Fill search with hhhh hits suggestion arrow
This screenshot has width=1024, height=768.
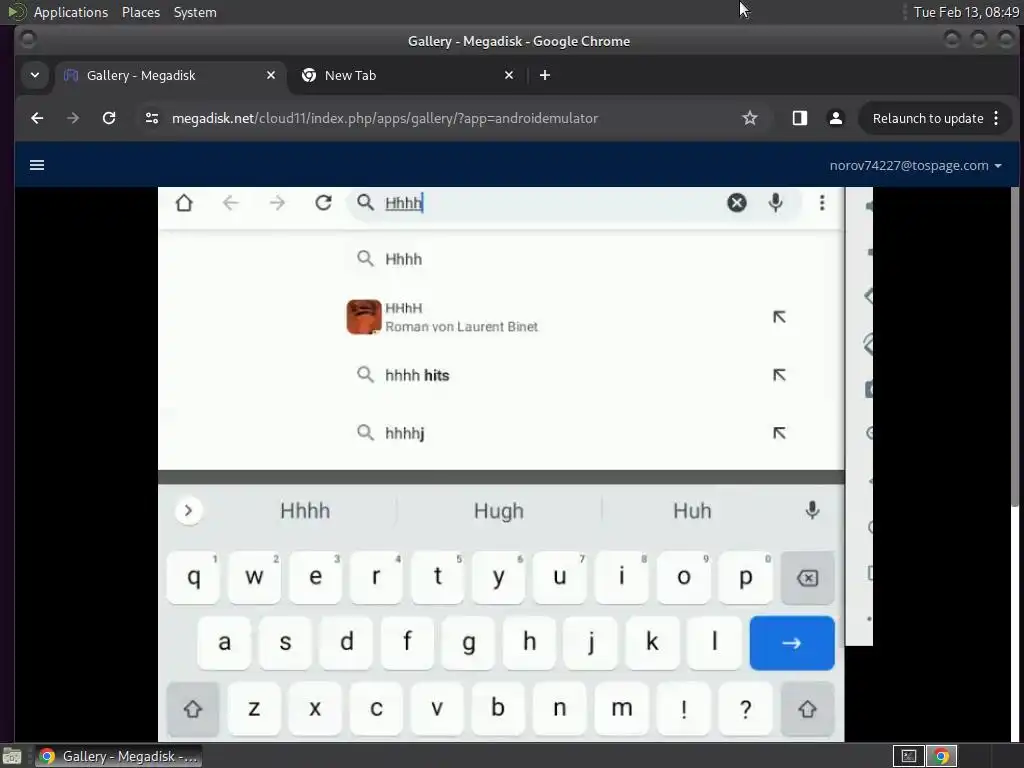tap(779, 375)
